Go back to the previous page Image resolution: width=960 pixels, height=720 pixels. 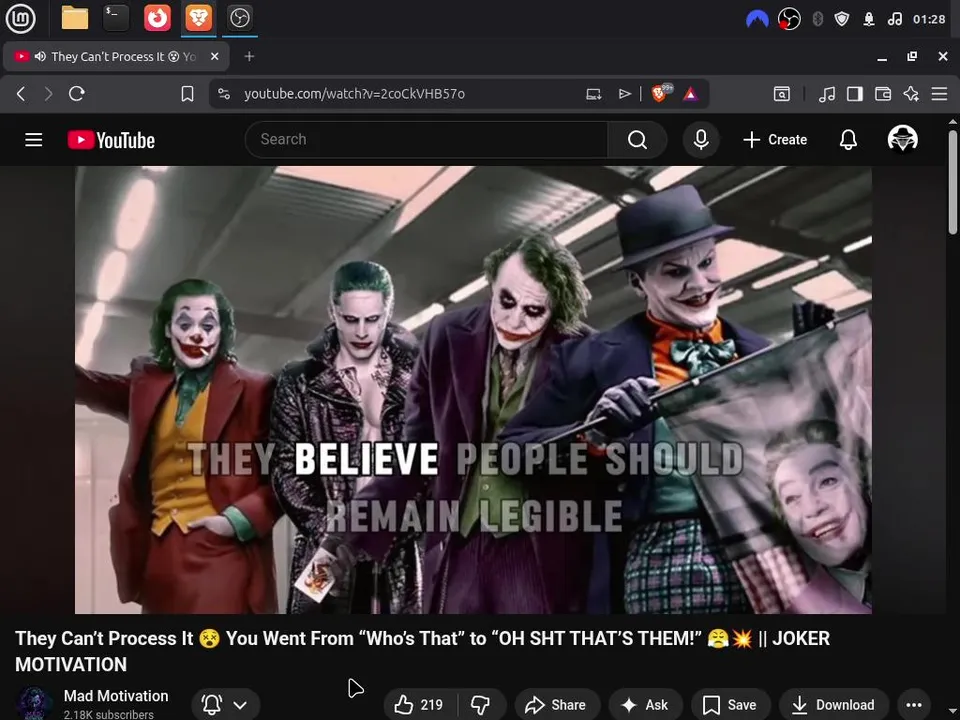pyautogui.click(x=21, y=94)
